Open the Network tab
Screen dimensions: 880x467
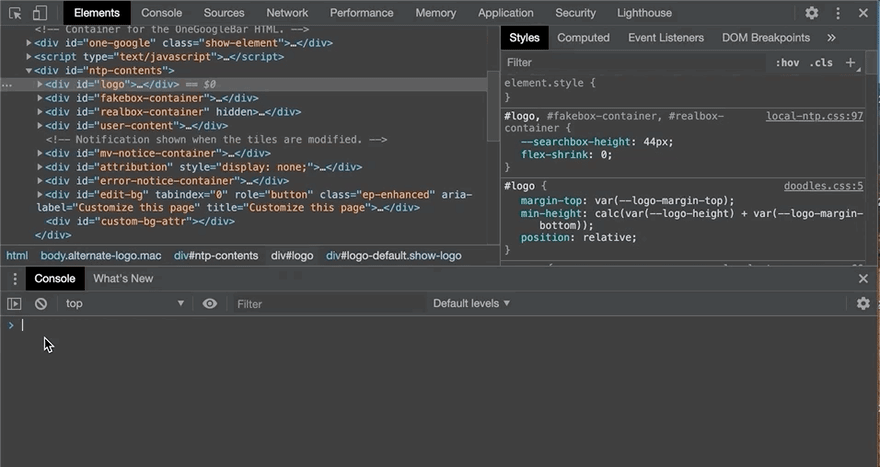(287, 13)
